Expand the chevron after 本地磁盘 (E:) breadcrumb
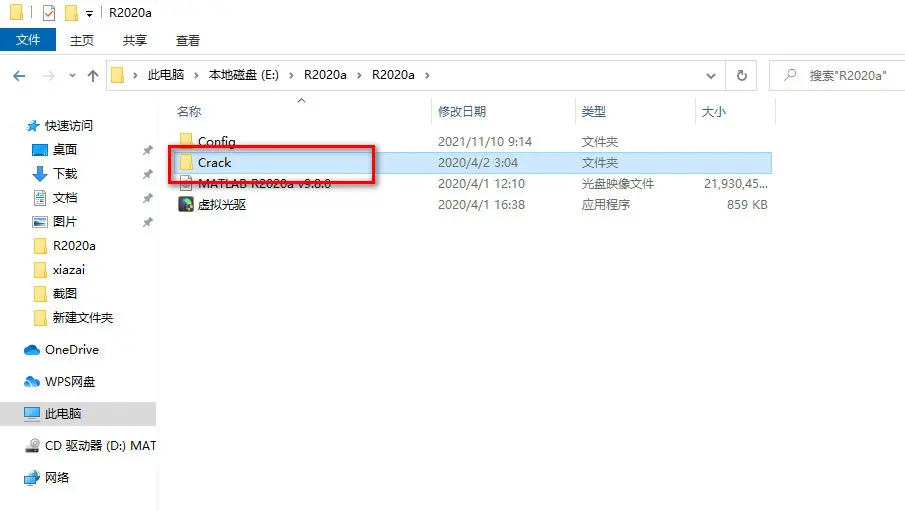Image resolution: width=905 pixels, height=511 pixels. tap(291, 76)
